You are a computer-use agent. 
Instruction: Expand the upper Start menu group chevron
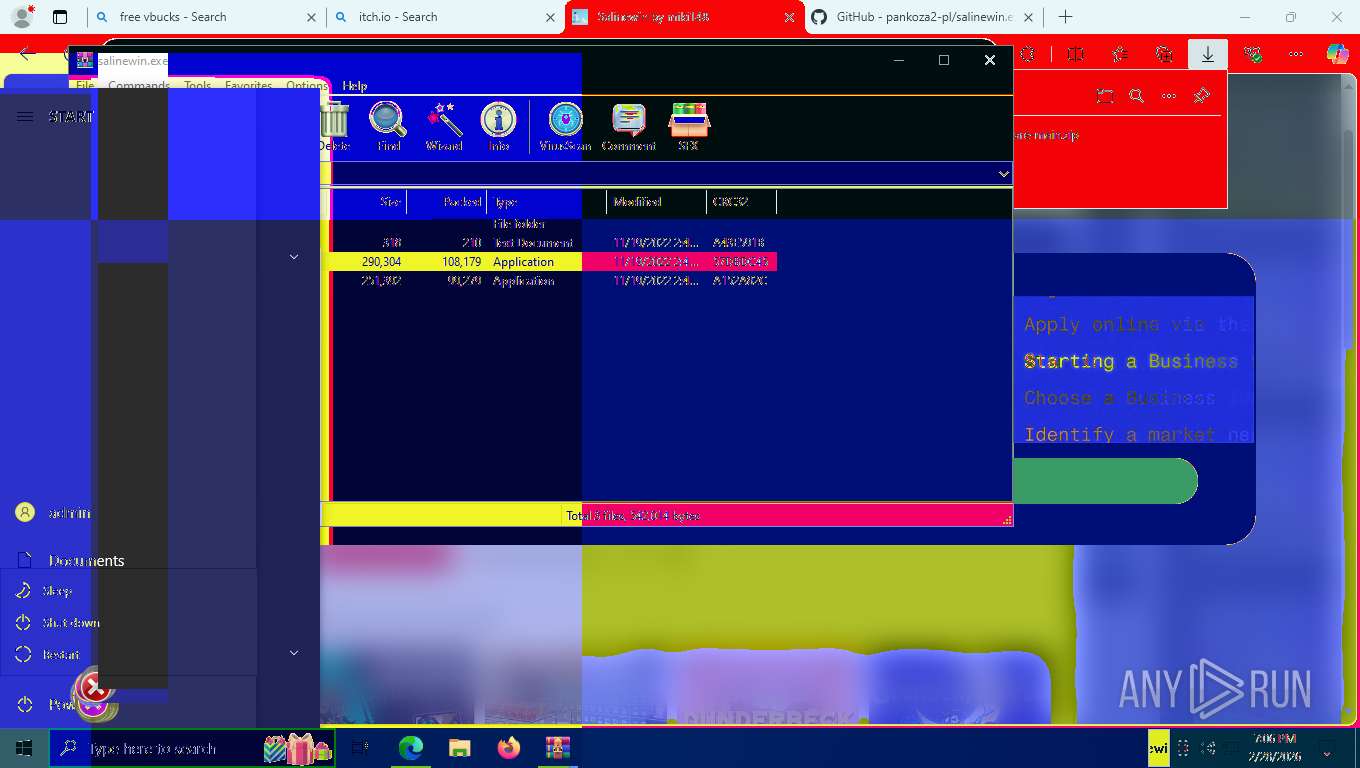(x=294, y=257)
